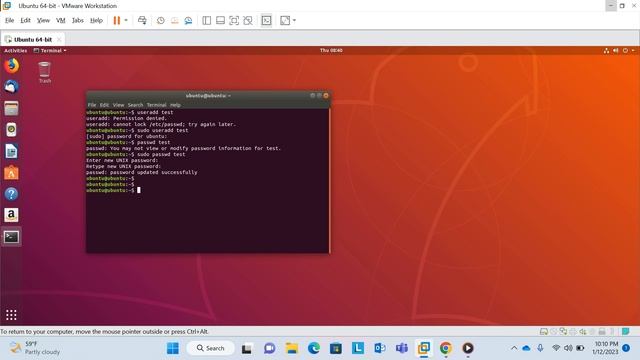Open the Terminal window Help menu
The width and height of the screenshot is (640, 360).
176,105
